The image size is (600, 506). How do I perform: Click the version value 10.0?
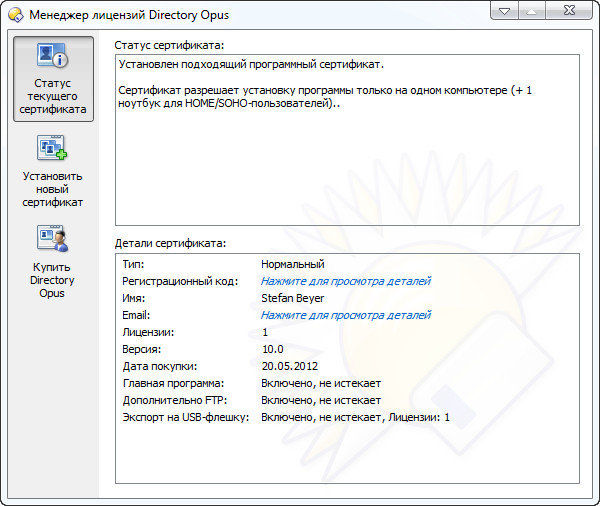point(272,349)
